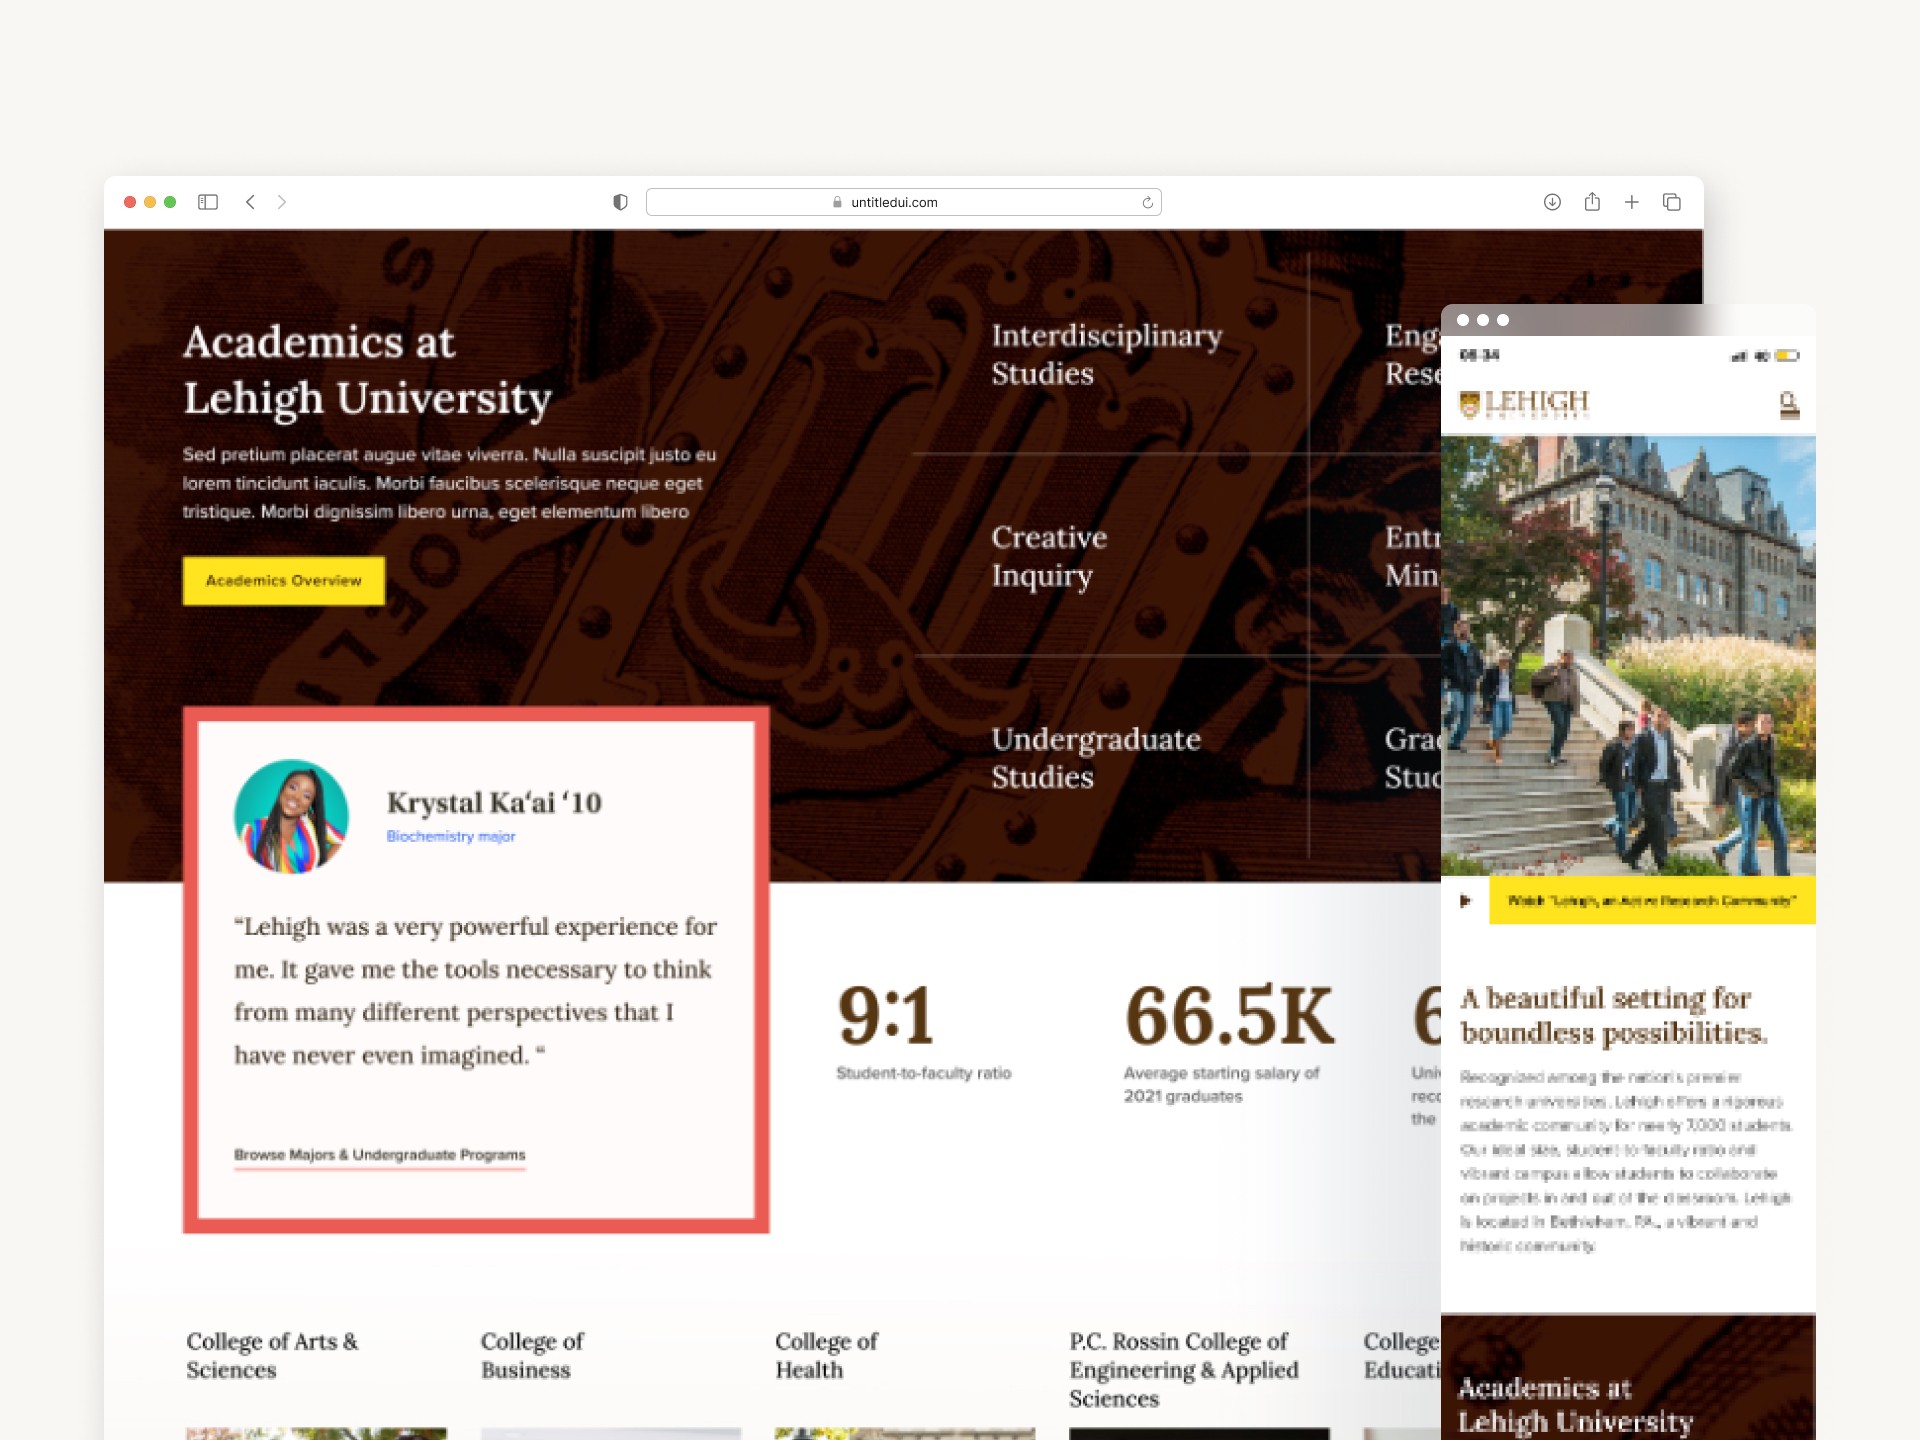Open College of Health
The height and width of the screenshot is (1440, 1920).
click(826, 1356)
